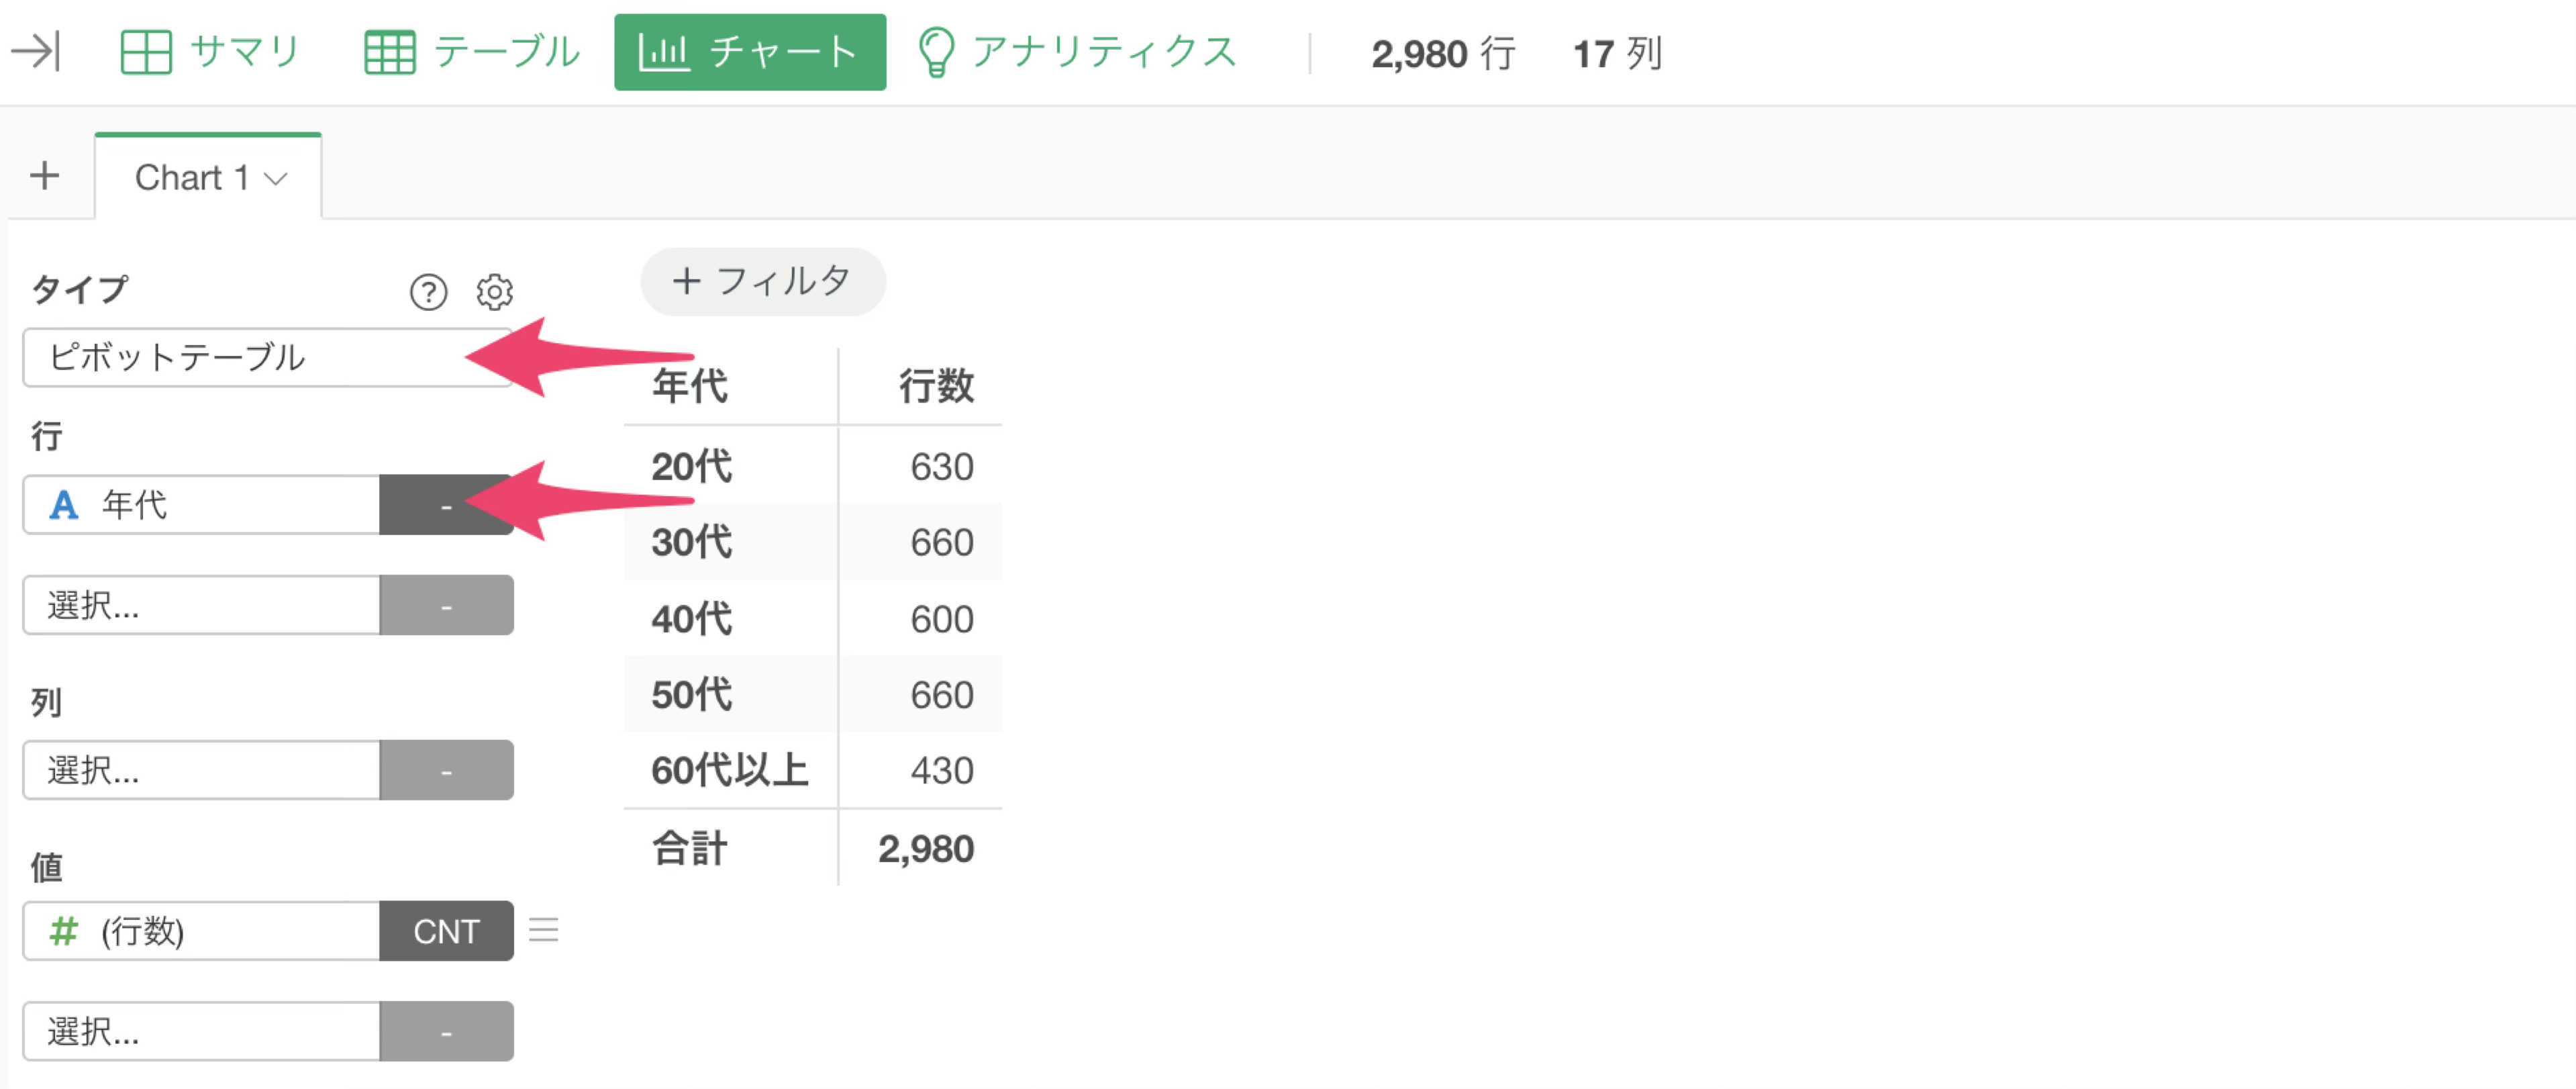Add a new chart with plus icon

point(44,176)
